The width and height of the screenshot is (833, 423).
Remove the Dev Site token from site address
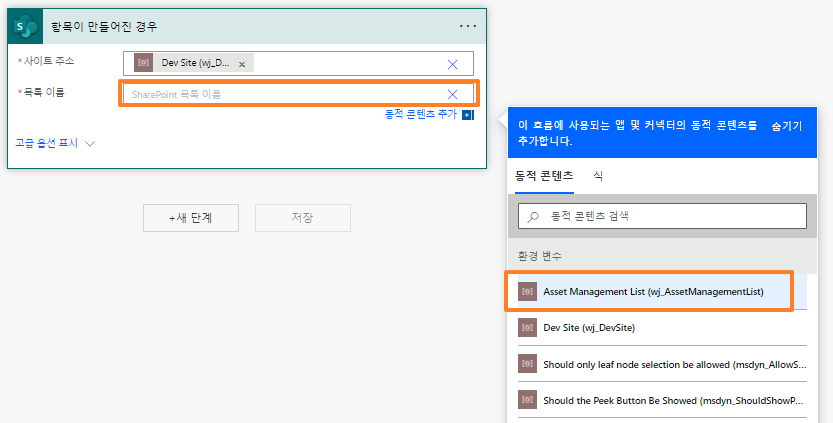point(242,64)
